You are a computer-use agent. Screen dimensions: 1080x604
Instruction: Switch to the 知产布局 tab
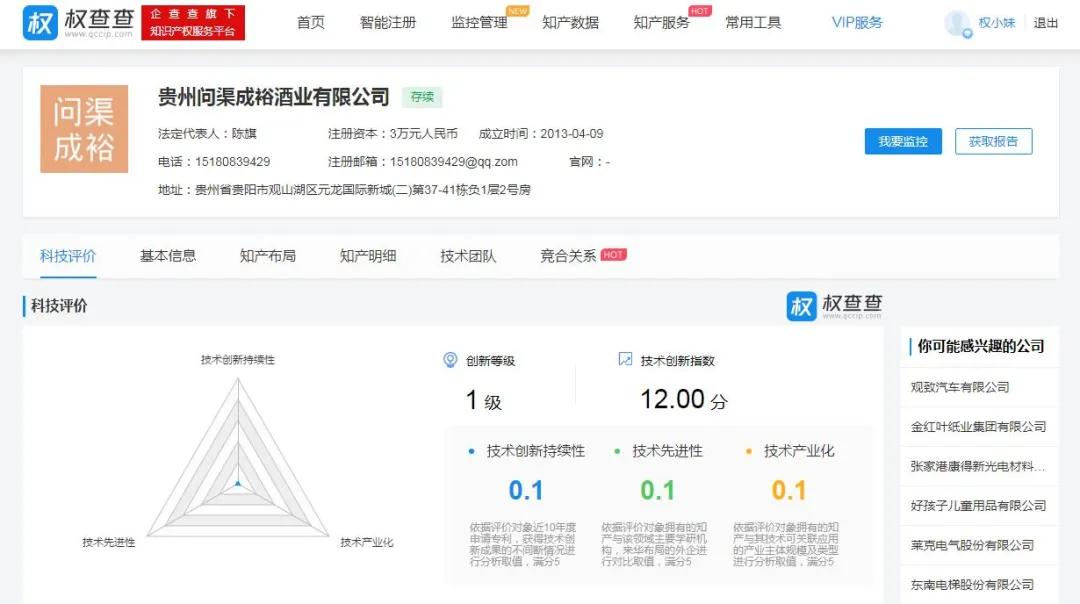pos(268,256)
